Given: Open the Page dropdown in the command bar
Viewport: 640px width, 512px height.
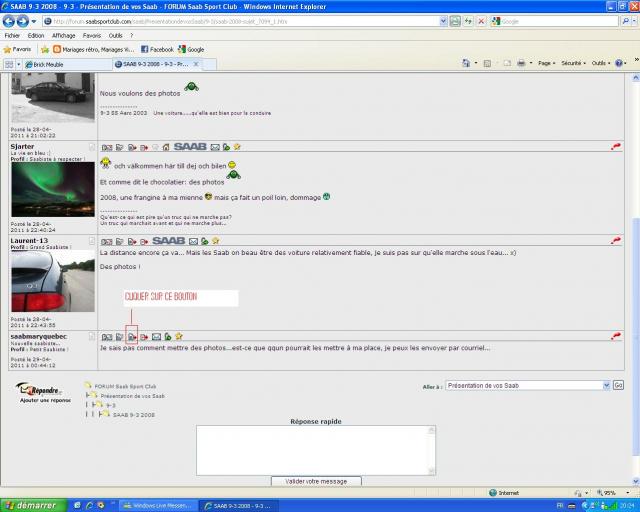Looking at the screenshot, I should pyautogui.click(x=545, y=63).
